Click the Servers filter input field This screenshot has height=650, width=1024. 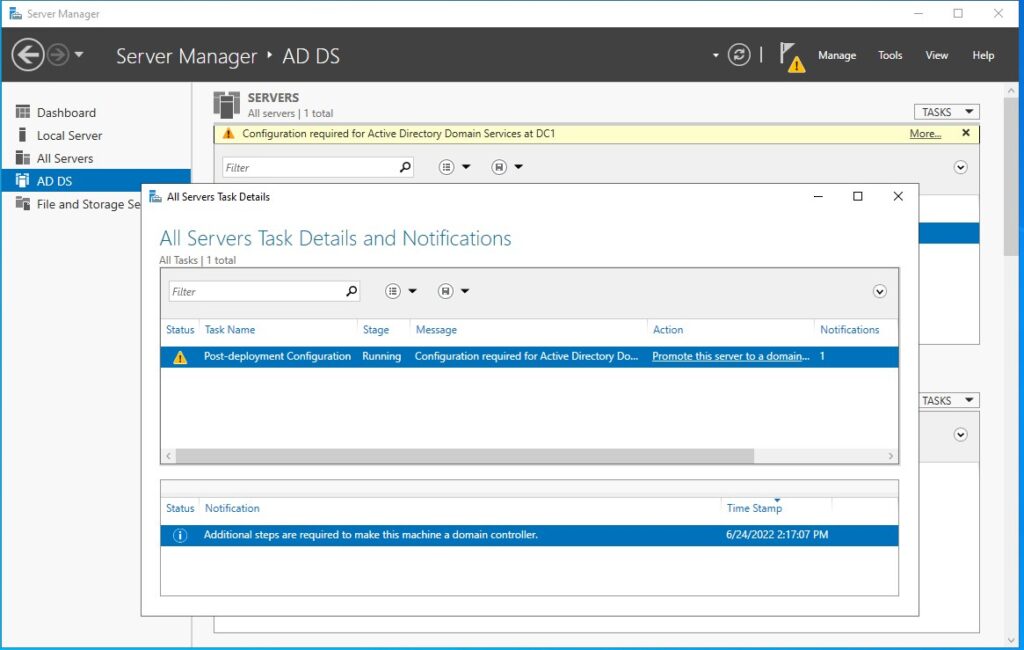pos(310,167)
